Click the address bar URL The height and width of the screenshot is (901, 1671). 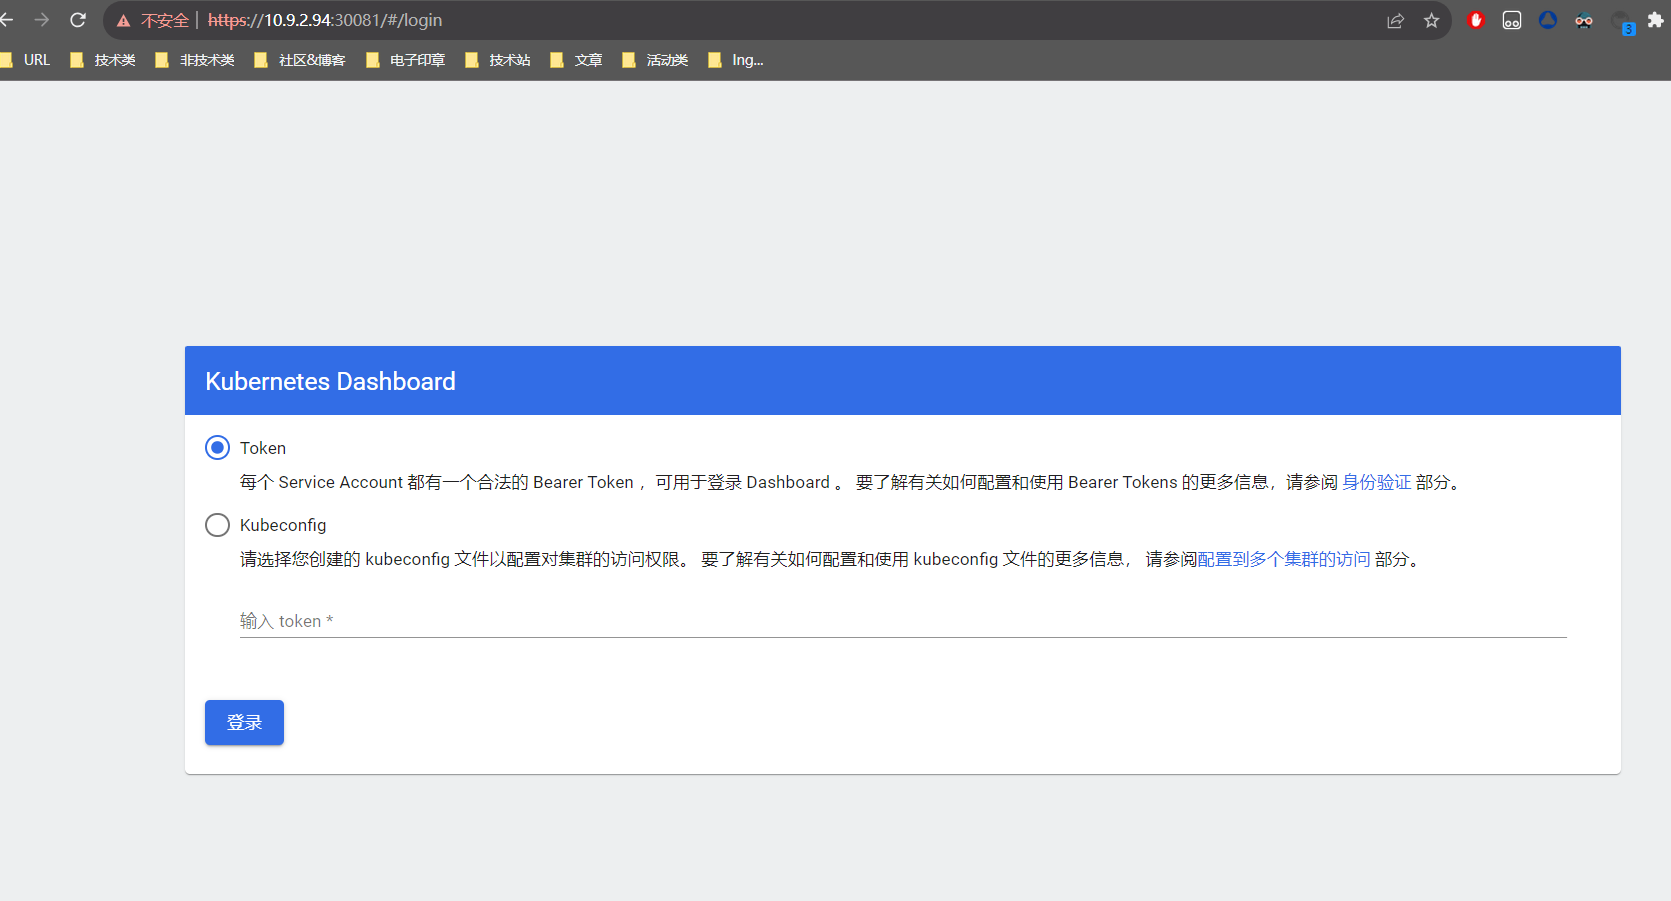pyautogui.click(x=325, y=20)
